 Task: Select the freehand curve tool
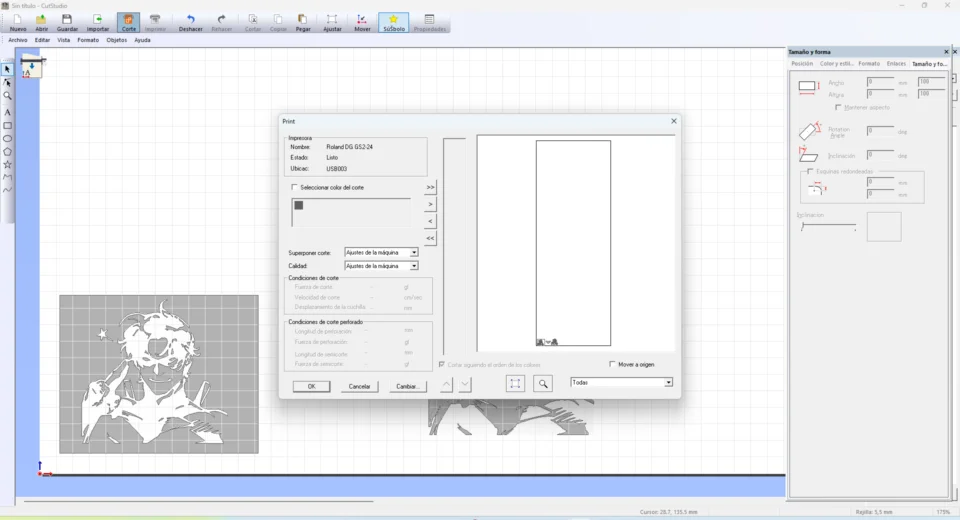point(7,190)
